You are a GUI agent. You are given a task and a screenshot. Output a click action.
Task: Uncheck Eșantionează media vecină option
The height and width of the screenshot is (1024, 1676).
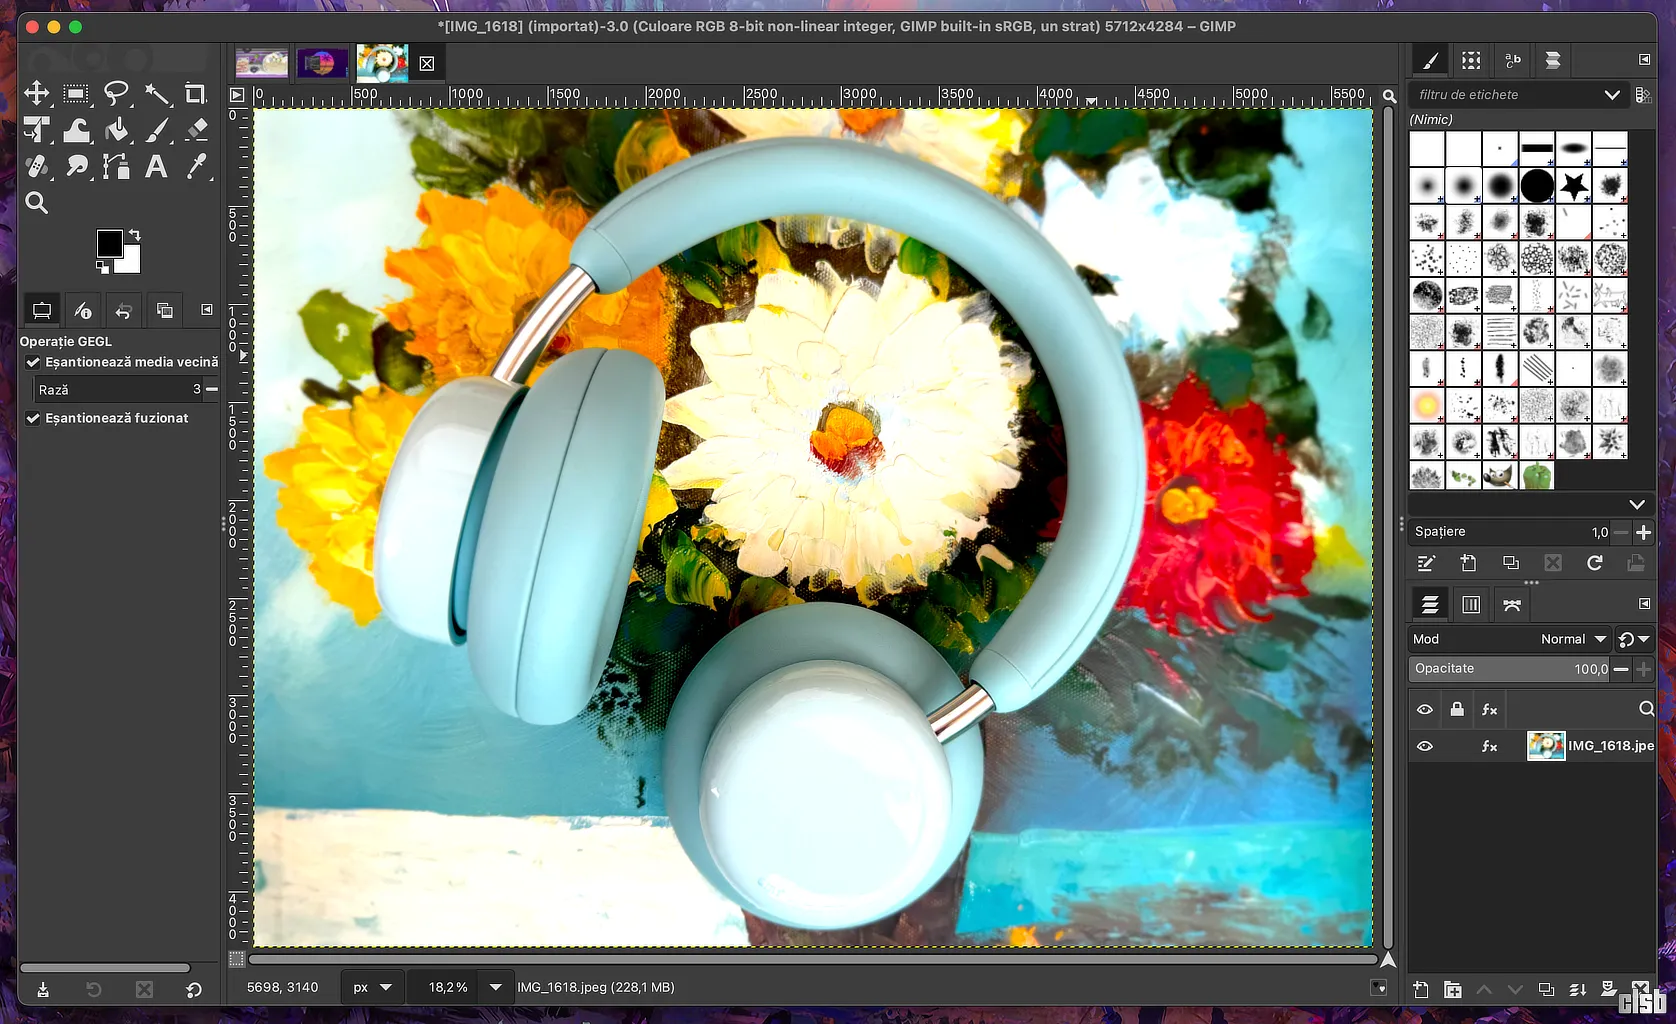tap(33, 362)
